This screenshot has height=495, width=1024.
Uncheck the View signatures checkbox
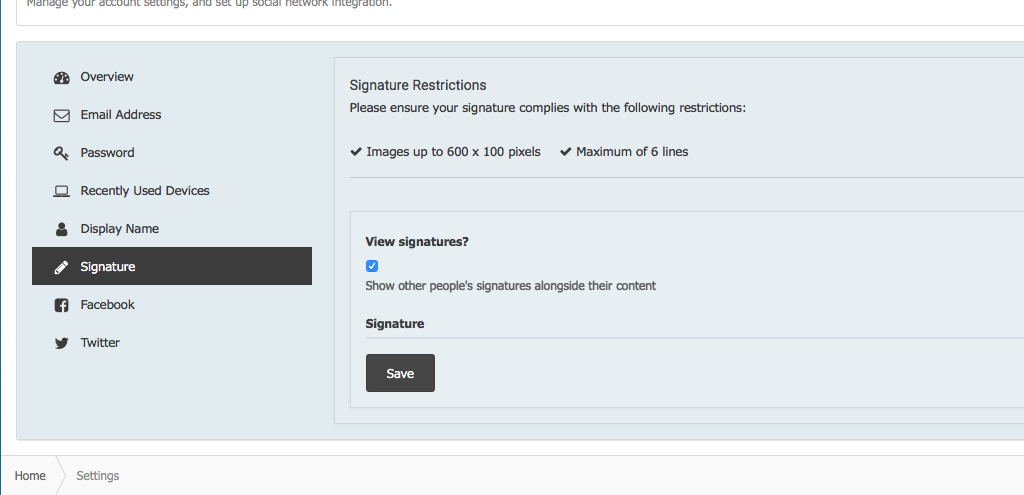point(372,266)
